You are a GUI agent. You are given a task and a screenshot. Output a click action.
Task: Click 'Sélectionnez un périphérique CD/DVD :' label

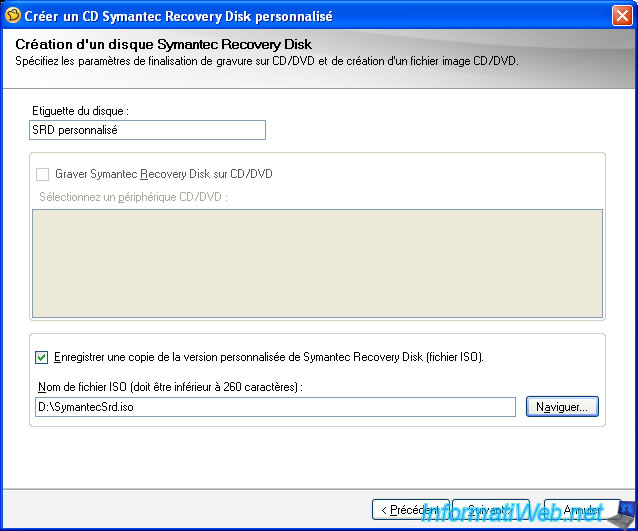pos(133,197)
